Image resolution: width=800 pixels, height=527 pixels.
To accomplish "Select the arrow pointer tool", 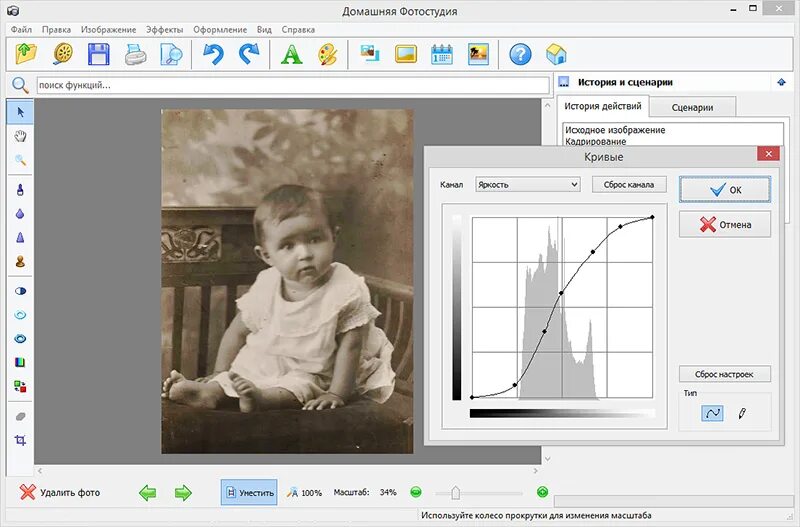I will pos(20,112).
